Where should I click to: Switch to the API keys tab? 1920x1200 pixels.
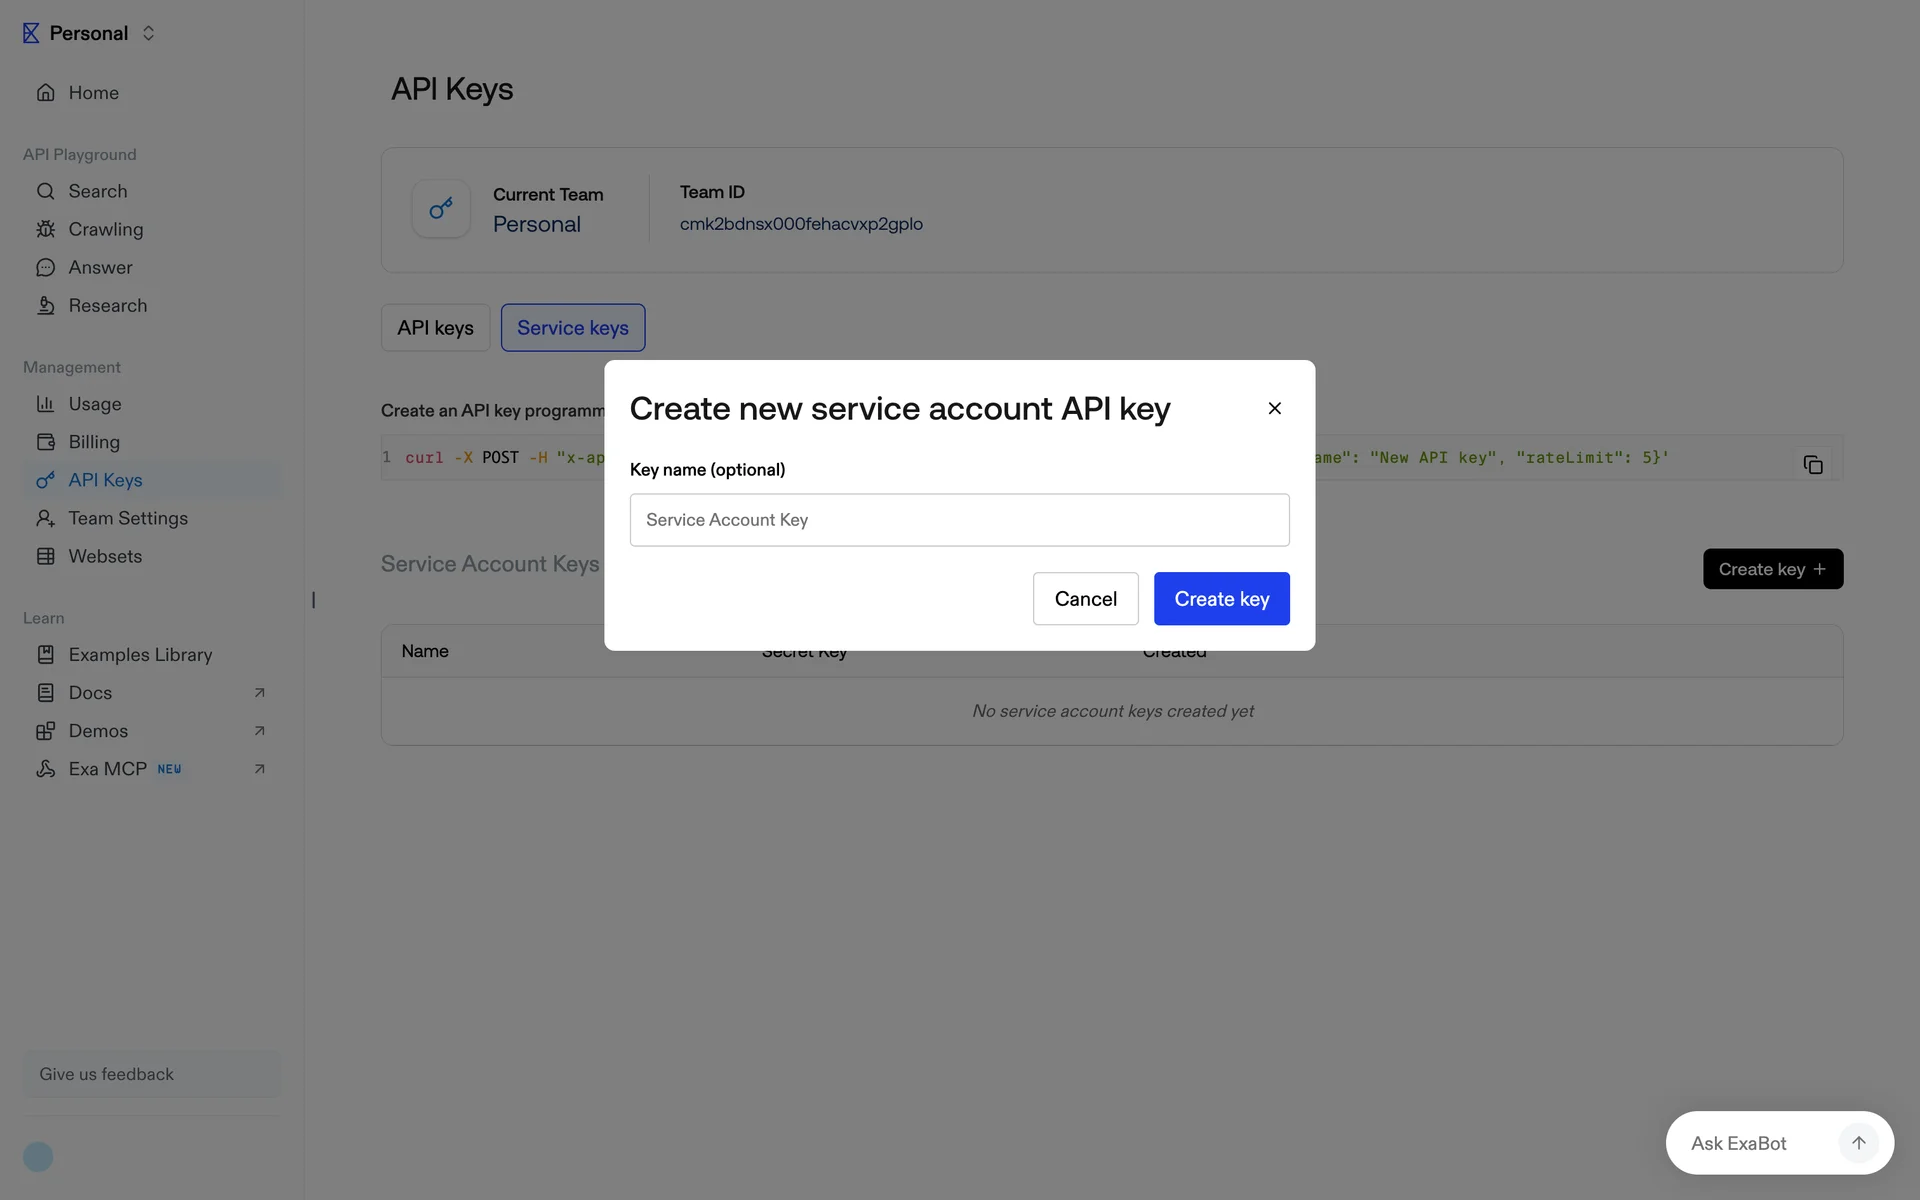tap(435, 328)
